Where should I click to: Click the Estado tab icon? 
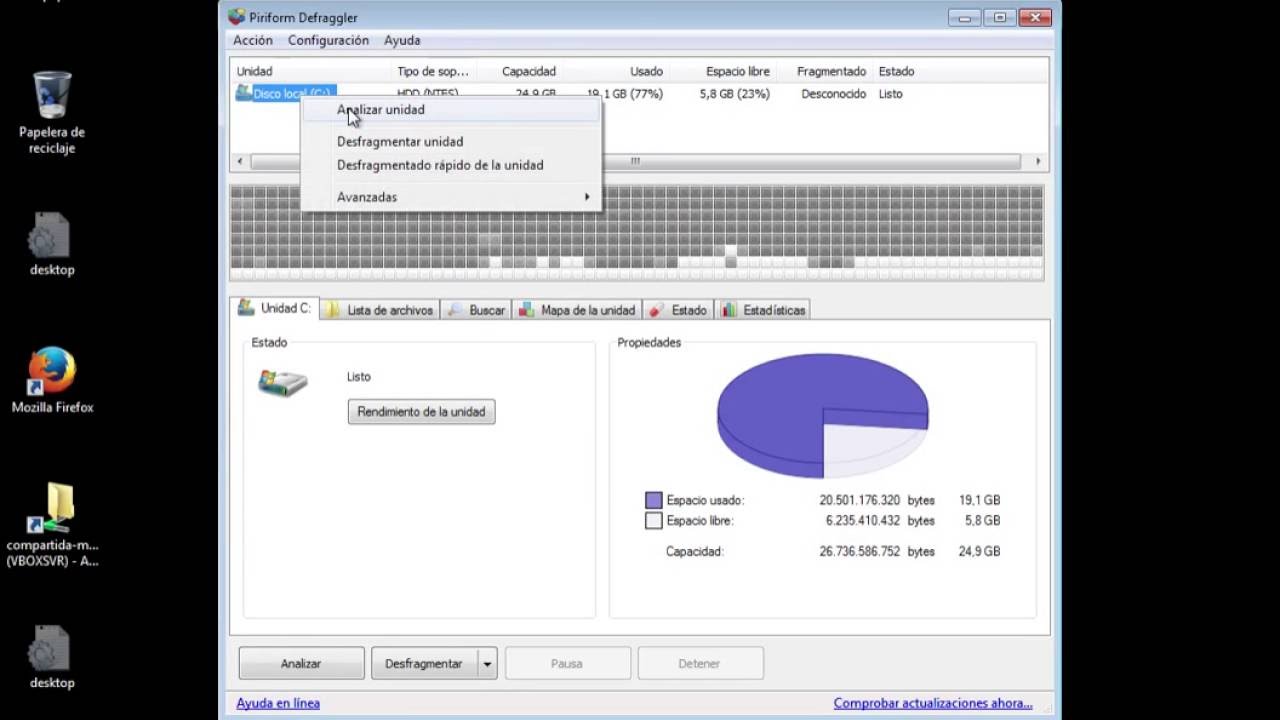point(656,310)
